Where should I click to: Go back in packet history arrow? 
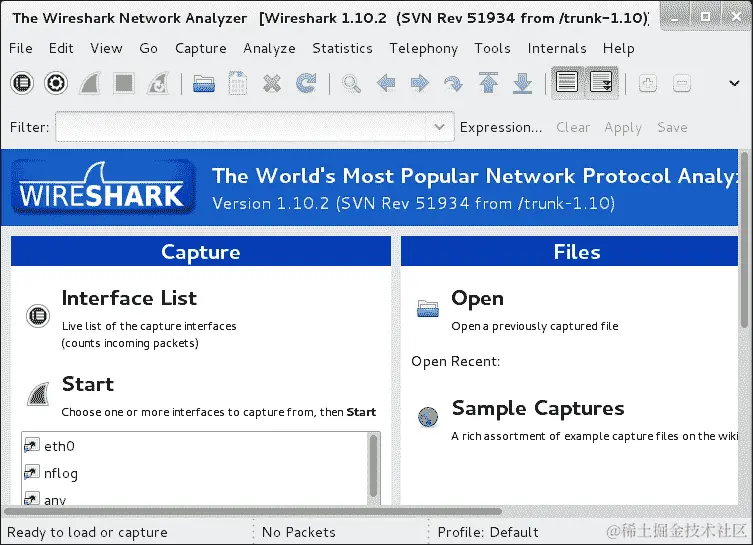(x=386, y=83)
